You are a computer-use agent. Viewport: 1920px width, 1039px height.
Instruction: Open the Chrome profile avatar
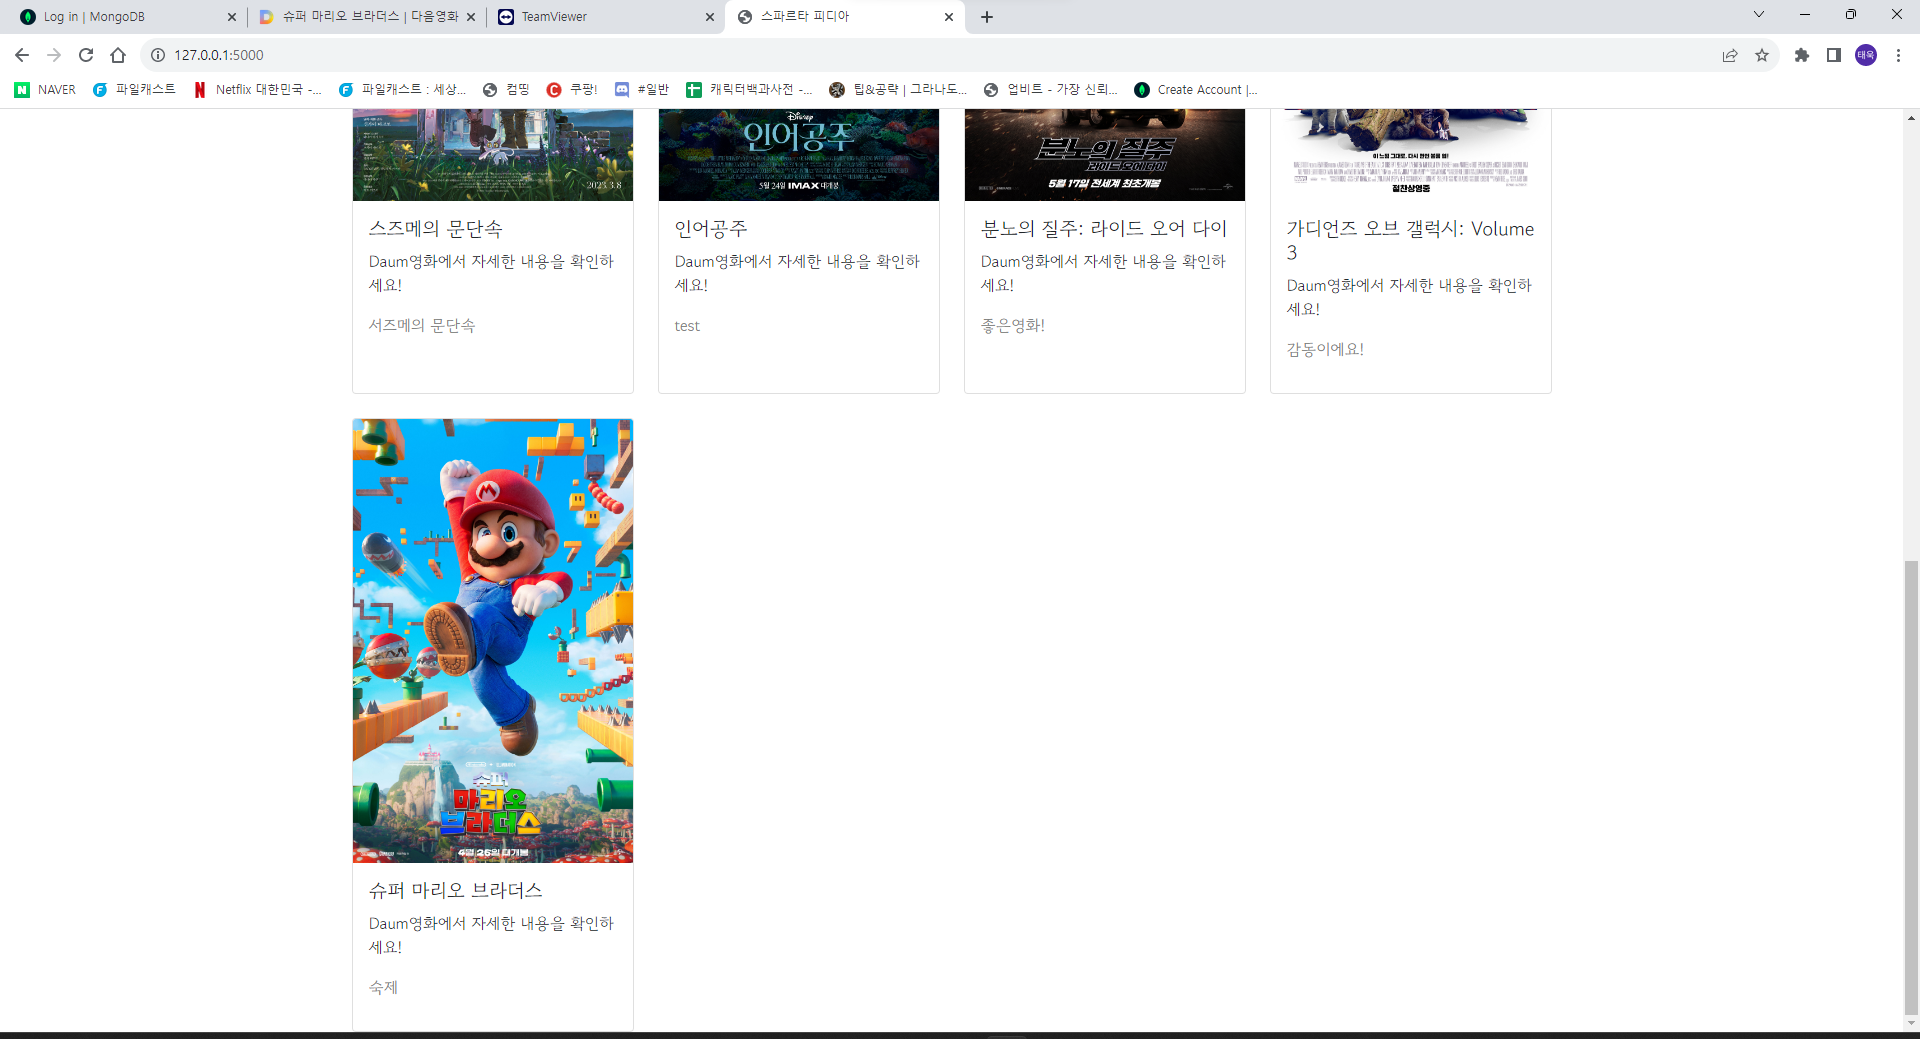pyautogui.click(x=1866, y=55)
